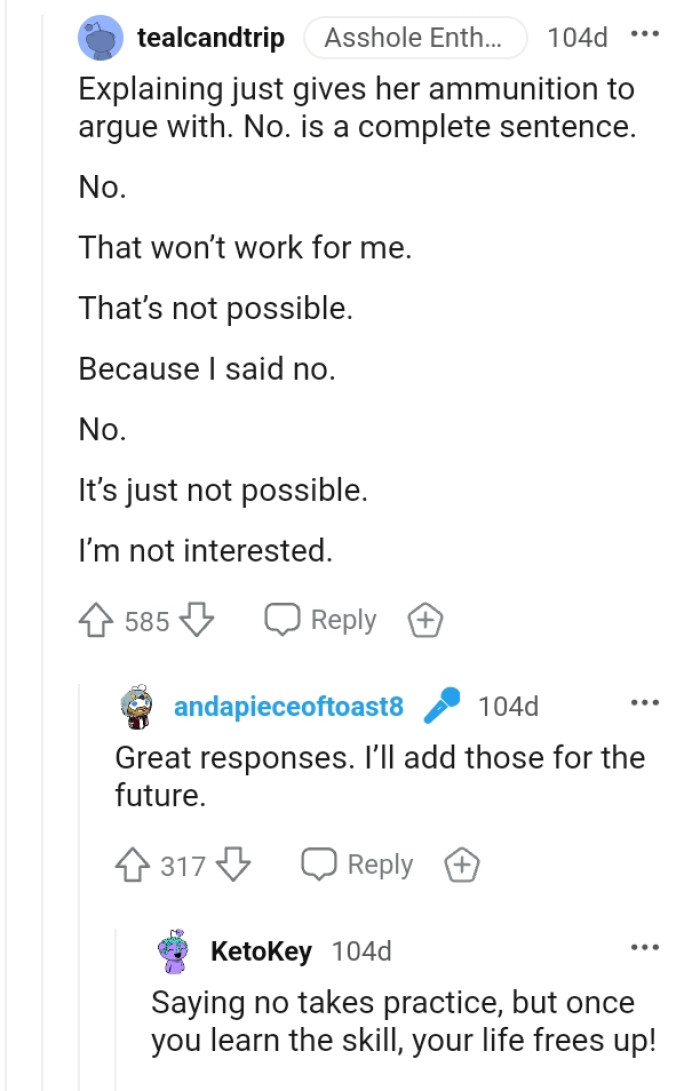Open overflow menu on KetoKey's comment
The image size is (700, 1091).
tap(647, 946)
